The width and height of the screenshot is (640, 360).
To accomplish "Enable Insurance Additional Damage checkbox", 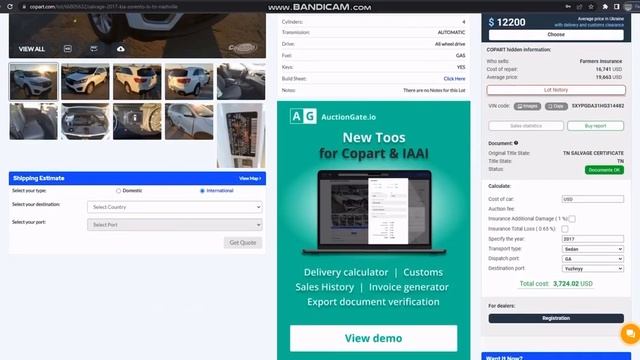I will coord(572,219).
